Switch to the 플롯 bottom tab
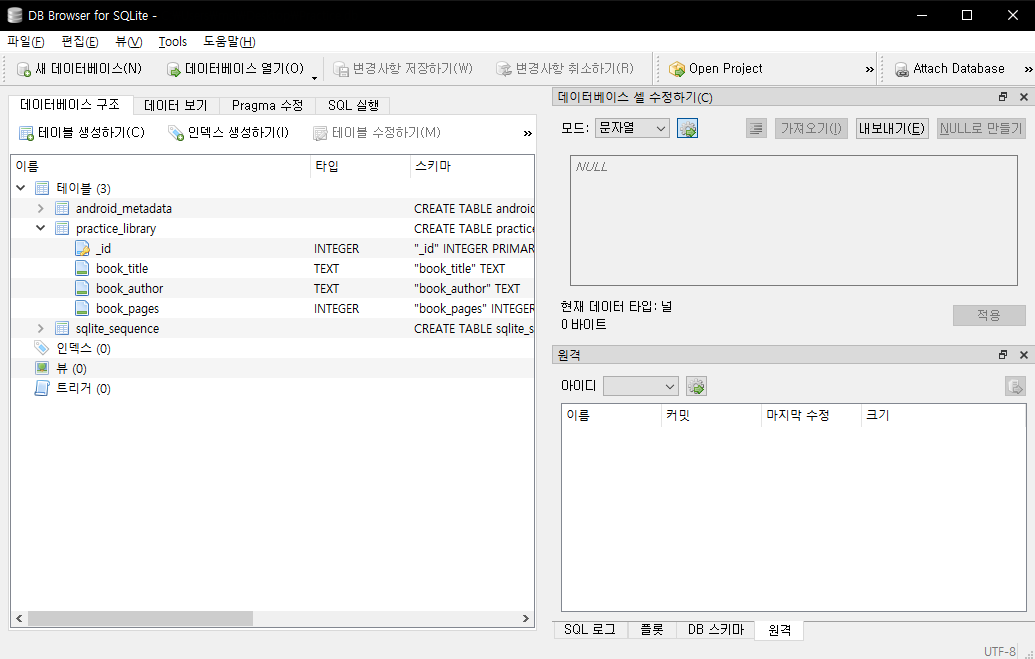Screen dimensions: 1035x659 click(651, 630)
